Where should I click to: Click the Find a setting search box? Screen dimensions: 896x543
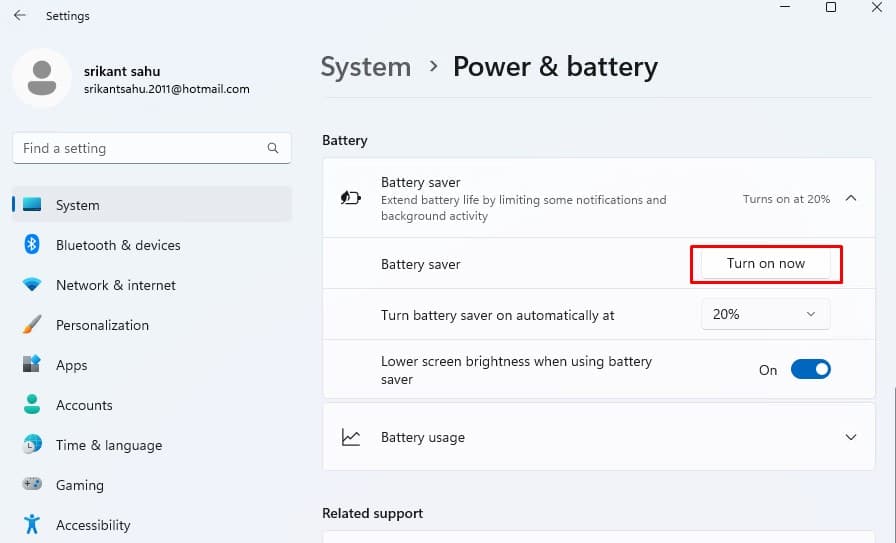[140, 148]
